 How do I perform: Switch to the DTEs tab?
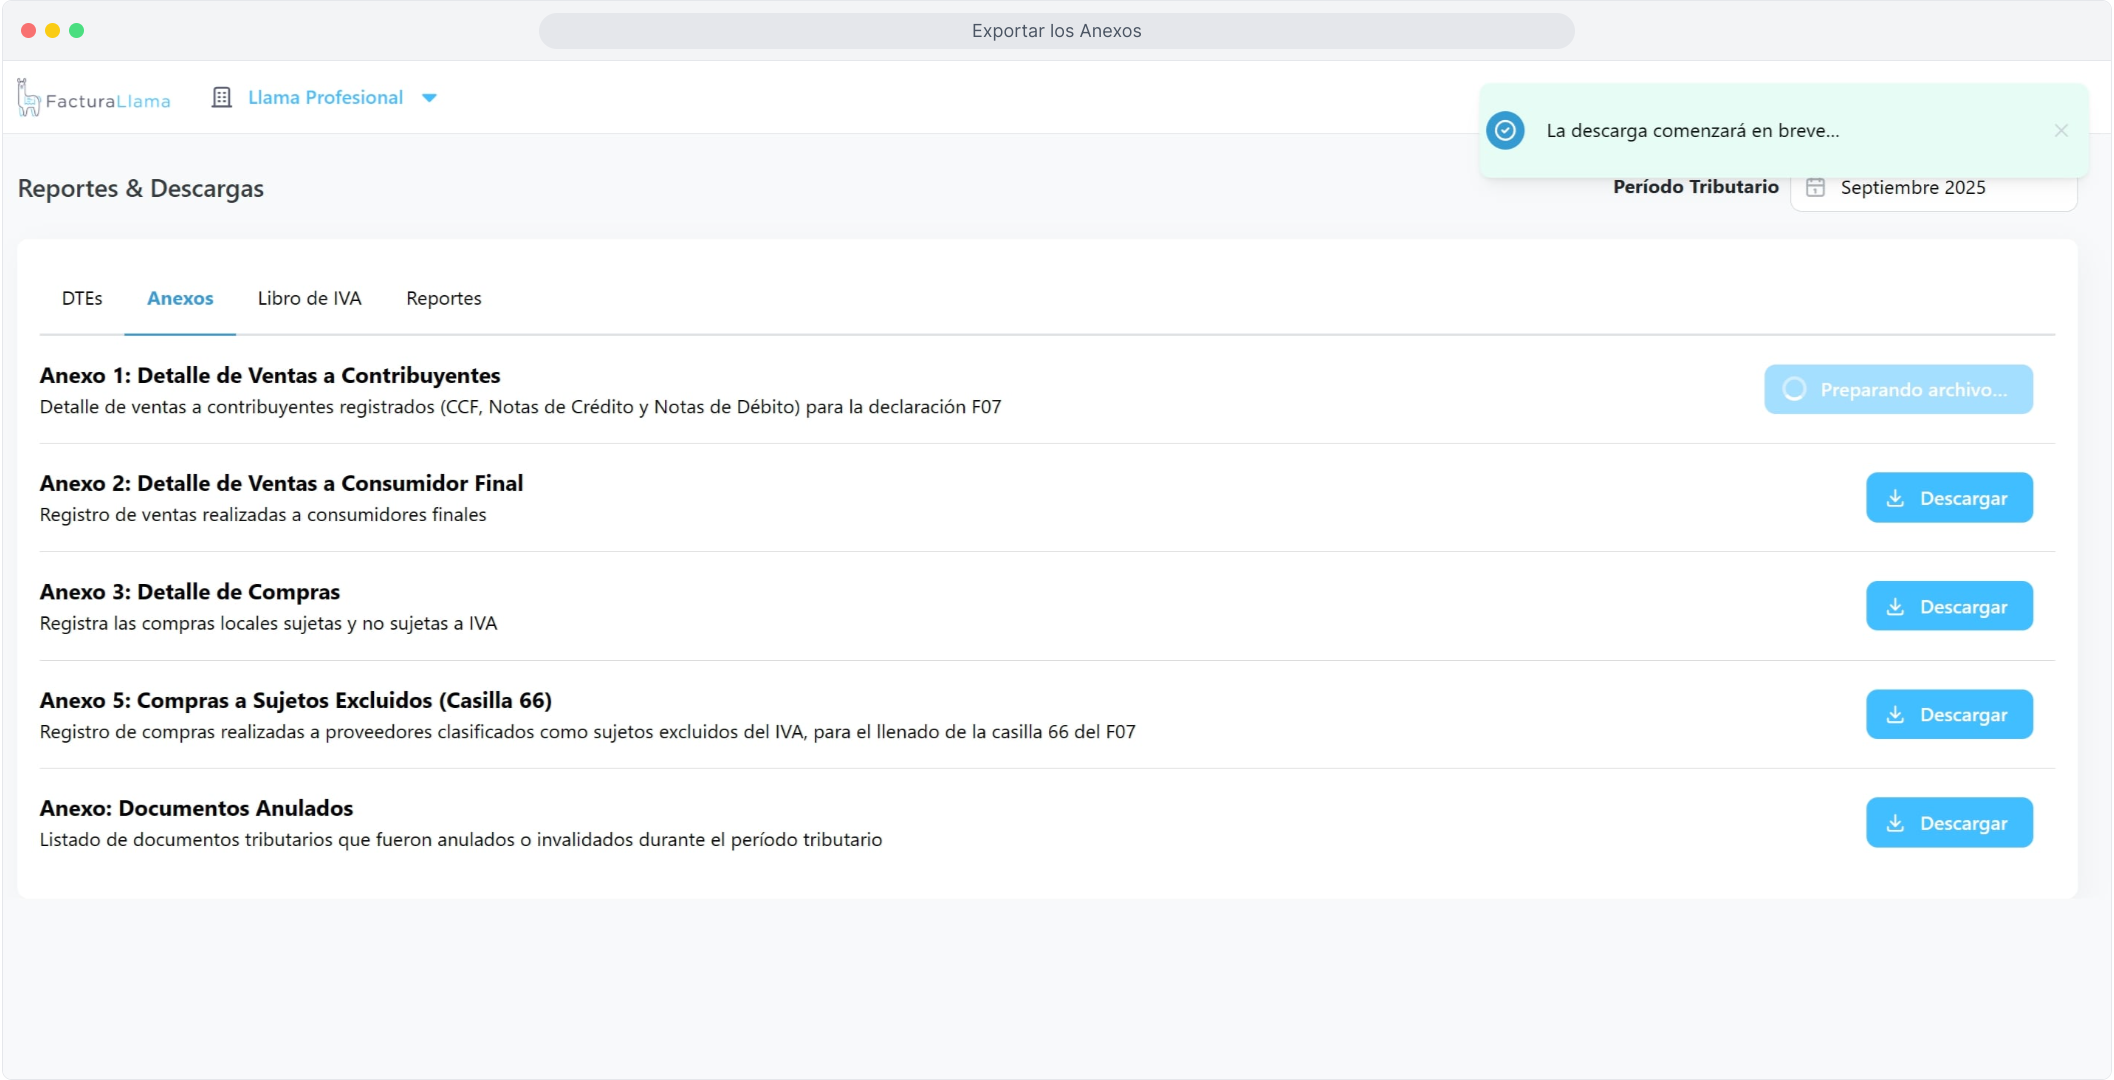82,299
